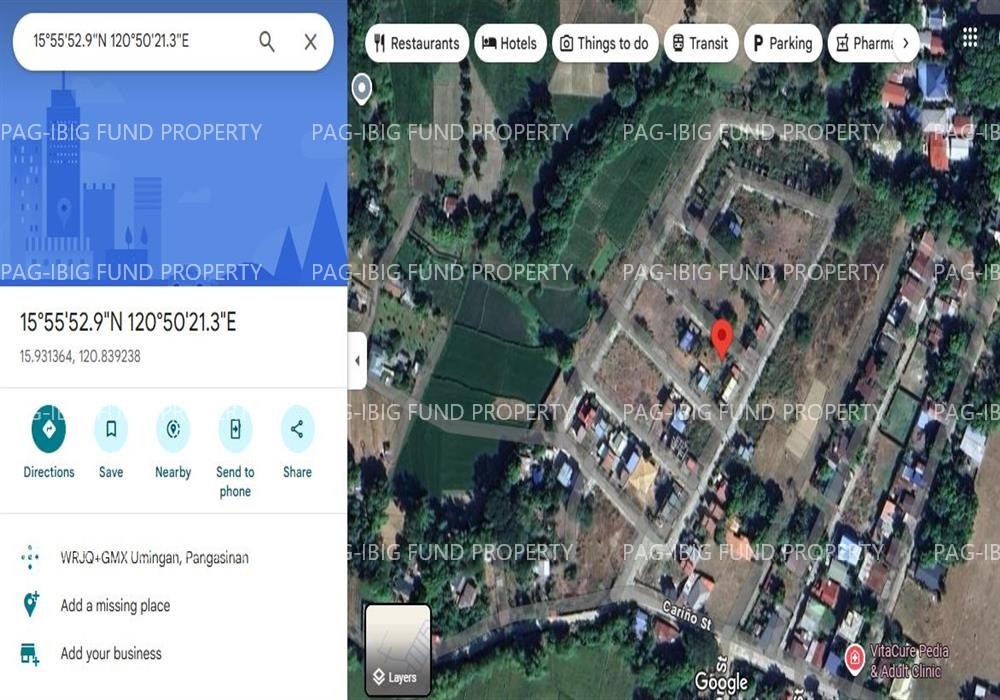Open Nearby search
This screenshot has width=1000, height=700.
coord(172,432)
